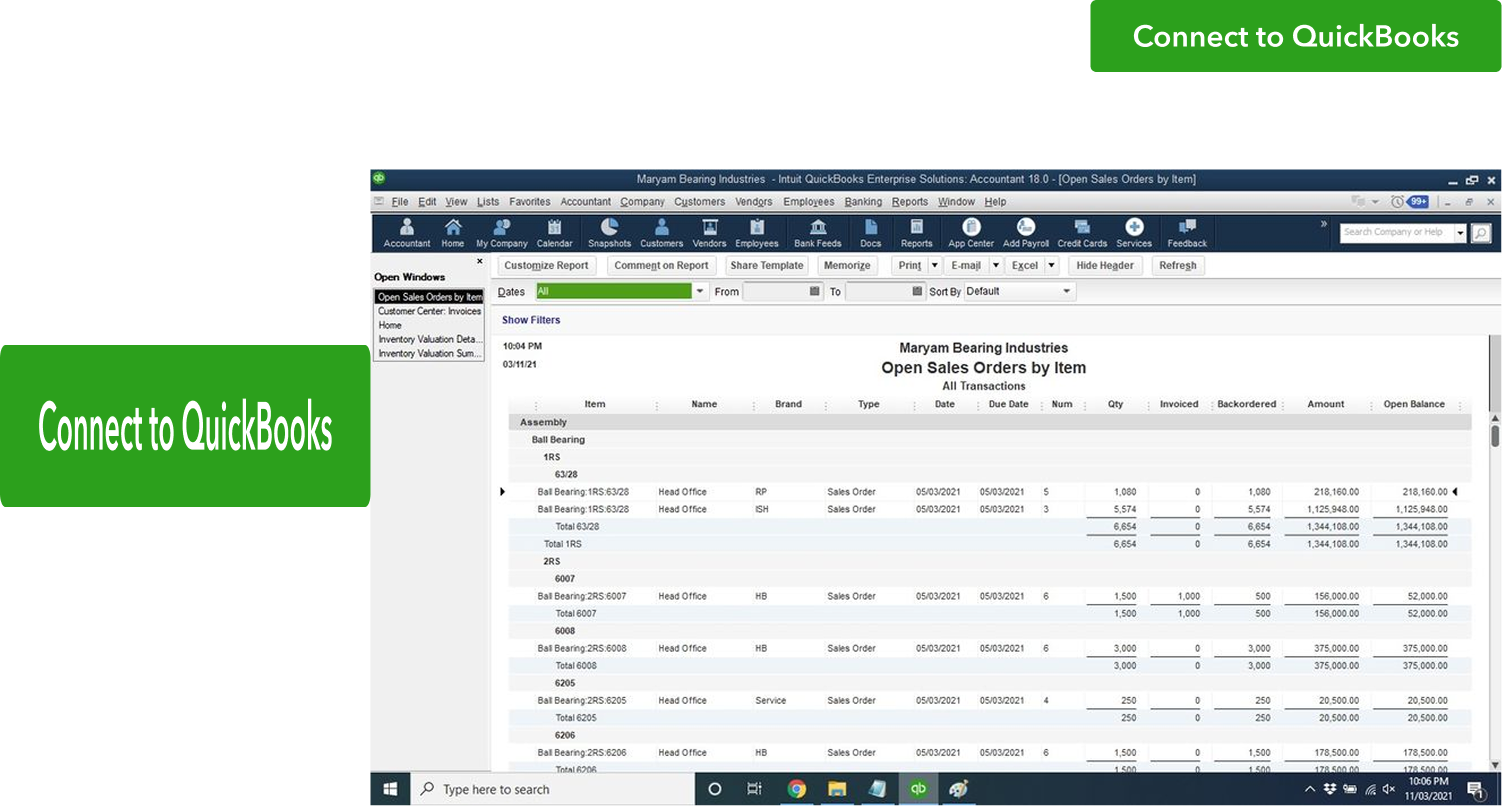Click the Backordered column header
This screenshot has height=806, width=1502.
pos(1246,404)
